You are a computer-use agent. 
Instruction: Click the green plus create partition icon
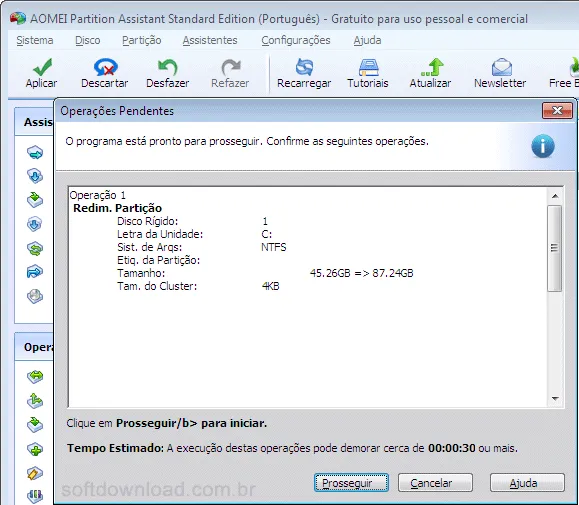point(35,449)
